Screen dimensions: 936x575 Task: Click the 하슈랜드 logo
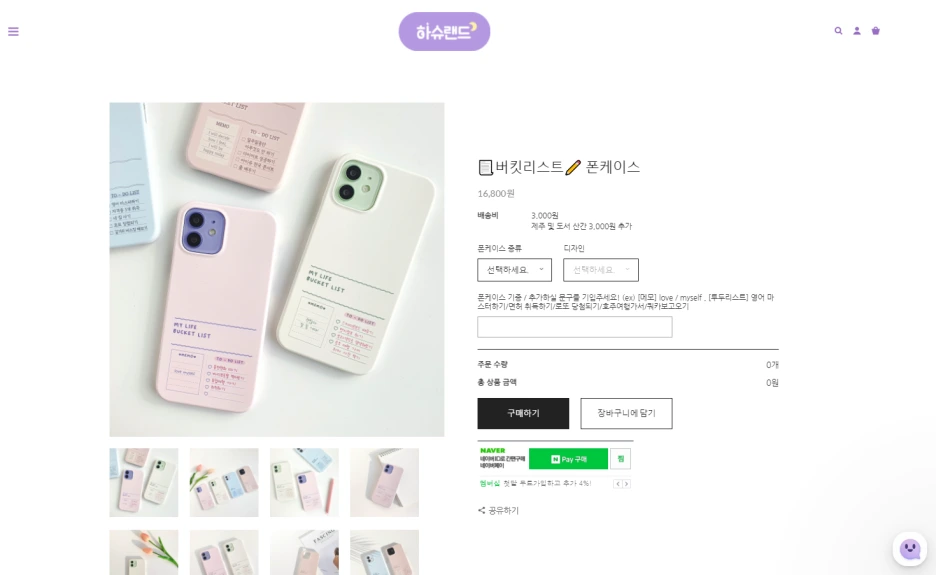(x=444, y=32)
